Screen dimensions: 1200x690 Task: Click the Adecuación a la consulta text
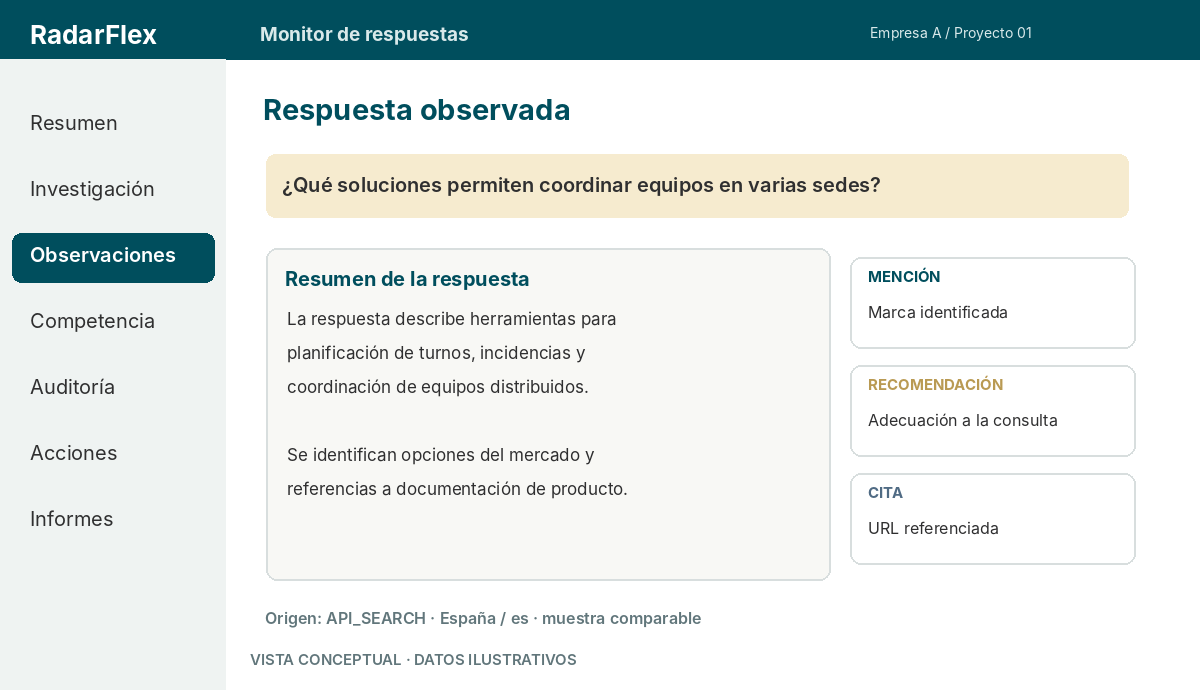[963, 420]
